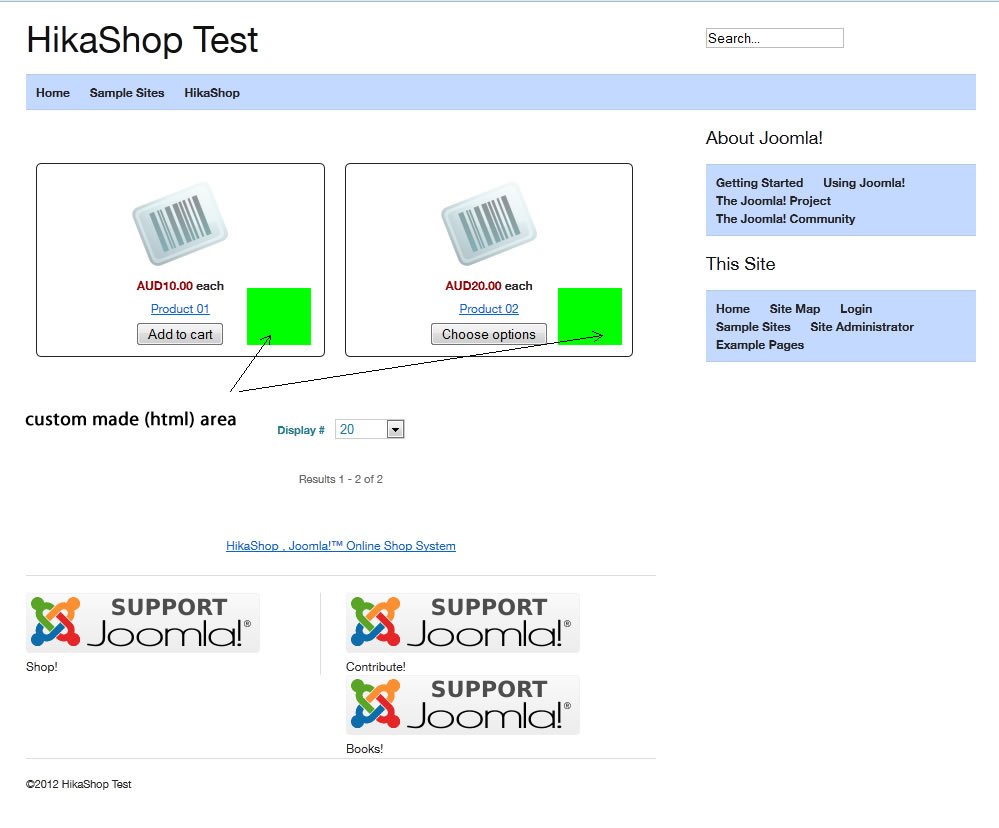Click the Contribute! caption text

point(376,667)
